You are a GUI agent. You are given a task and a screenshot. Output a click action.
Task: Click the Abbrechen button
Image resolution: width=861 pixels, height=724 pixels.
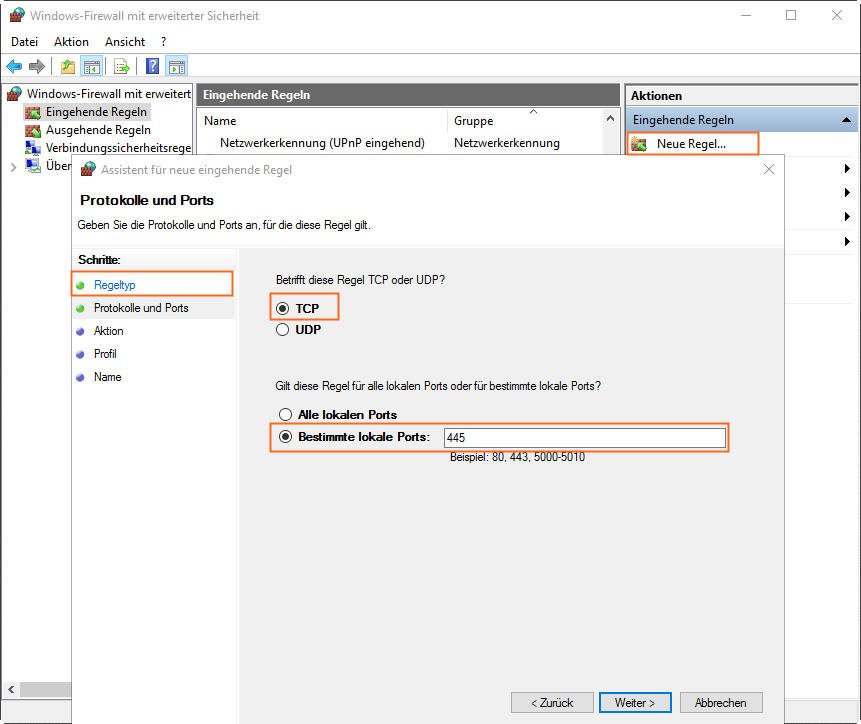click(720, 703)
